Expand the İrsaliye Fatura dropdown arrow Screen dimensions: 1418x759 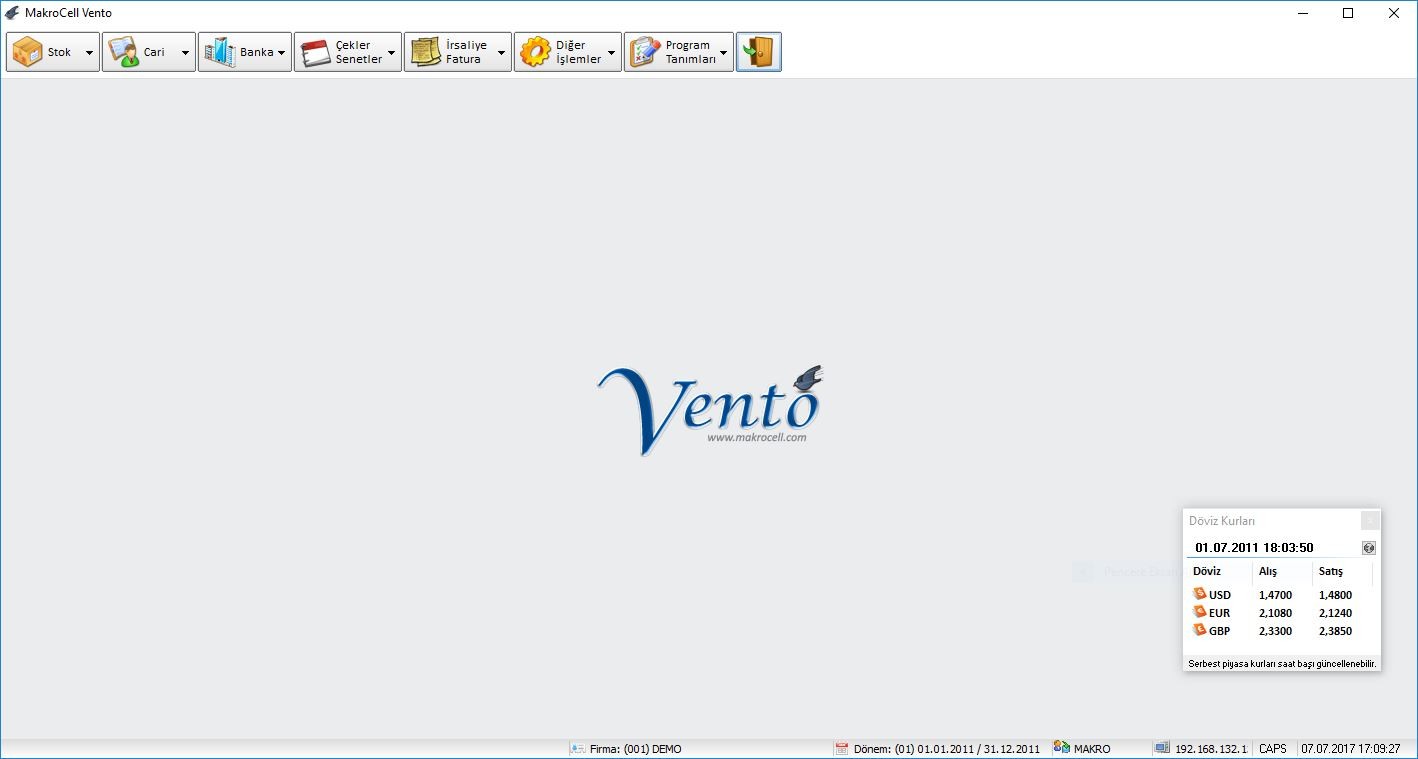tap(502, 53)
